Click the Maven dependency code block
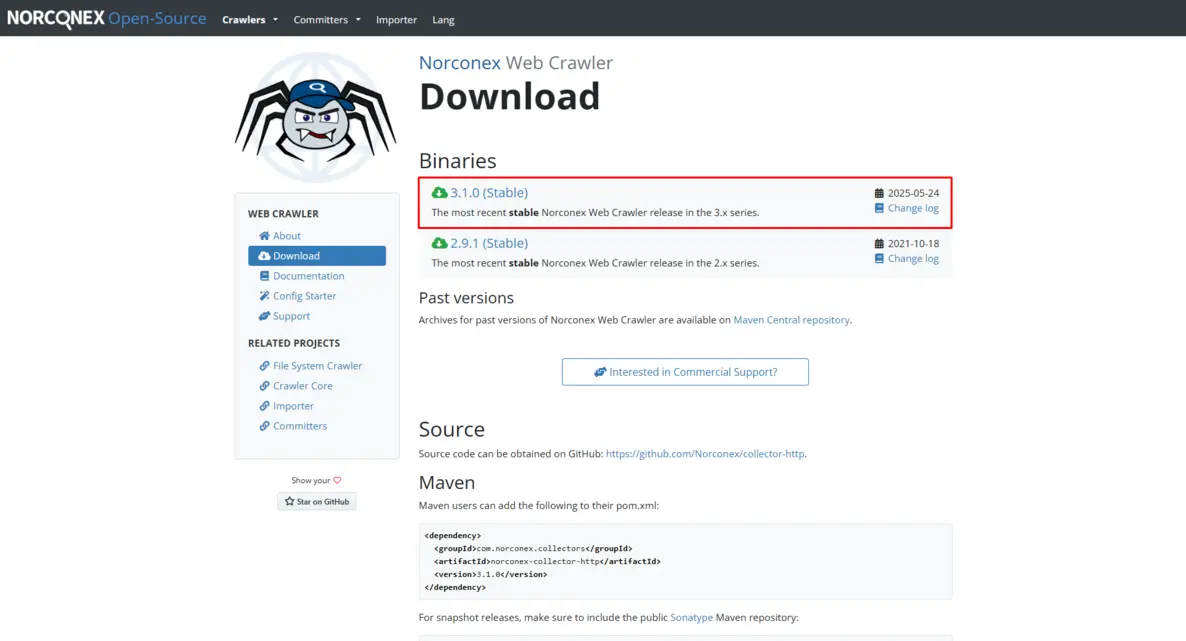1186x641 pixels. (685, 562)
